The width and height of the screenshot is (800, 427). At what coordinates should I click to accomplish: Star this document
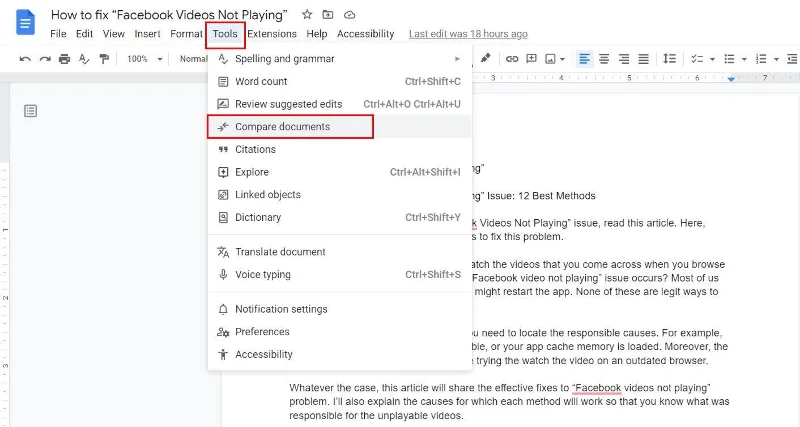point(307,15)
